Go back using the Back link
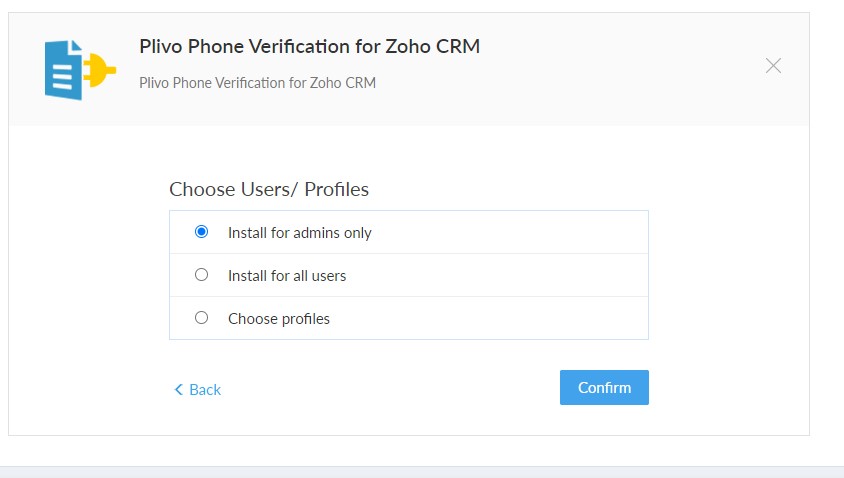Viewport: 844px width, 478px height. coord(198,389)
